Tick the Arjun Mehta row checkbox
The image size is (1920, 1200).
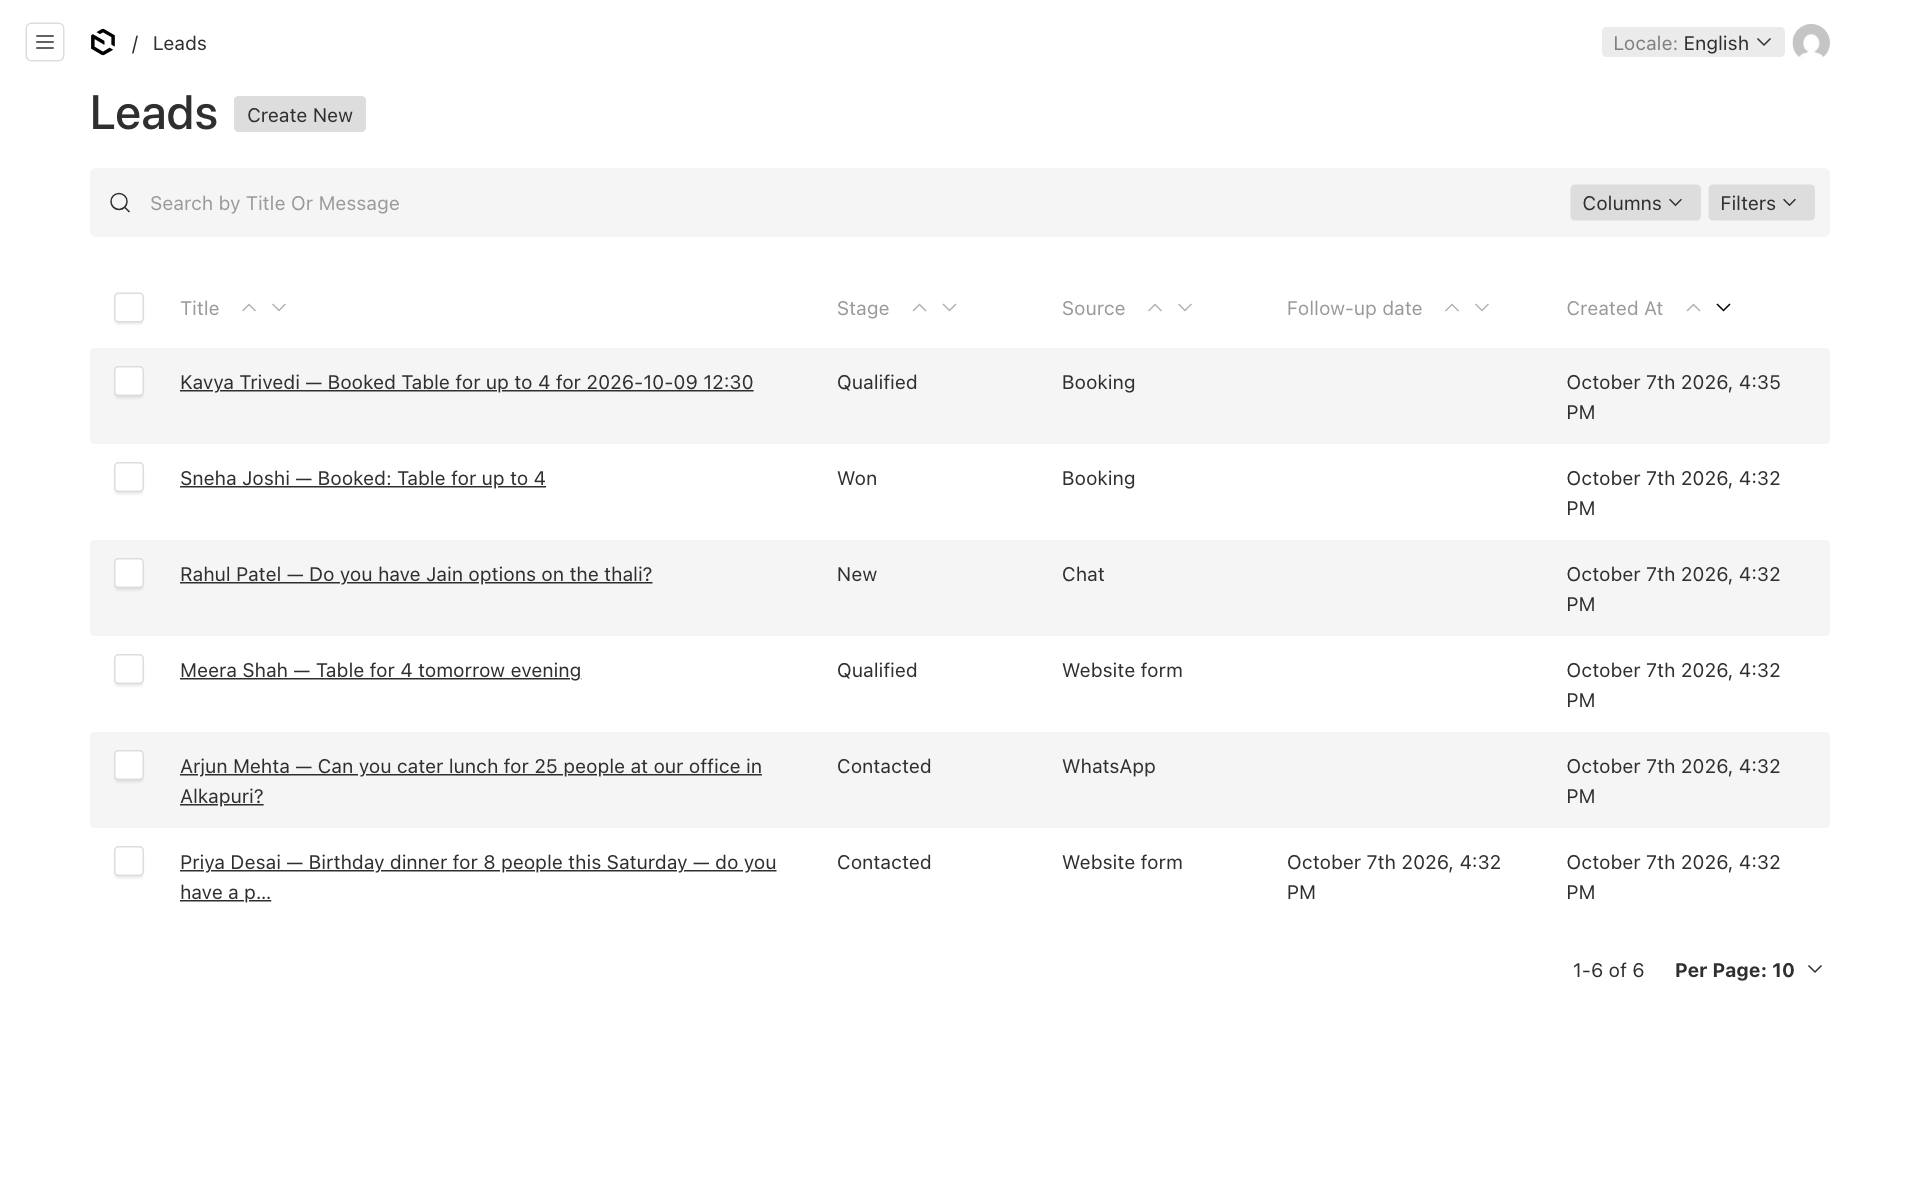pyautogui.click(x=129, y=765)
